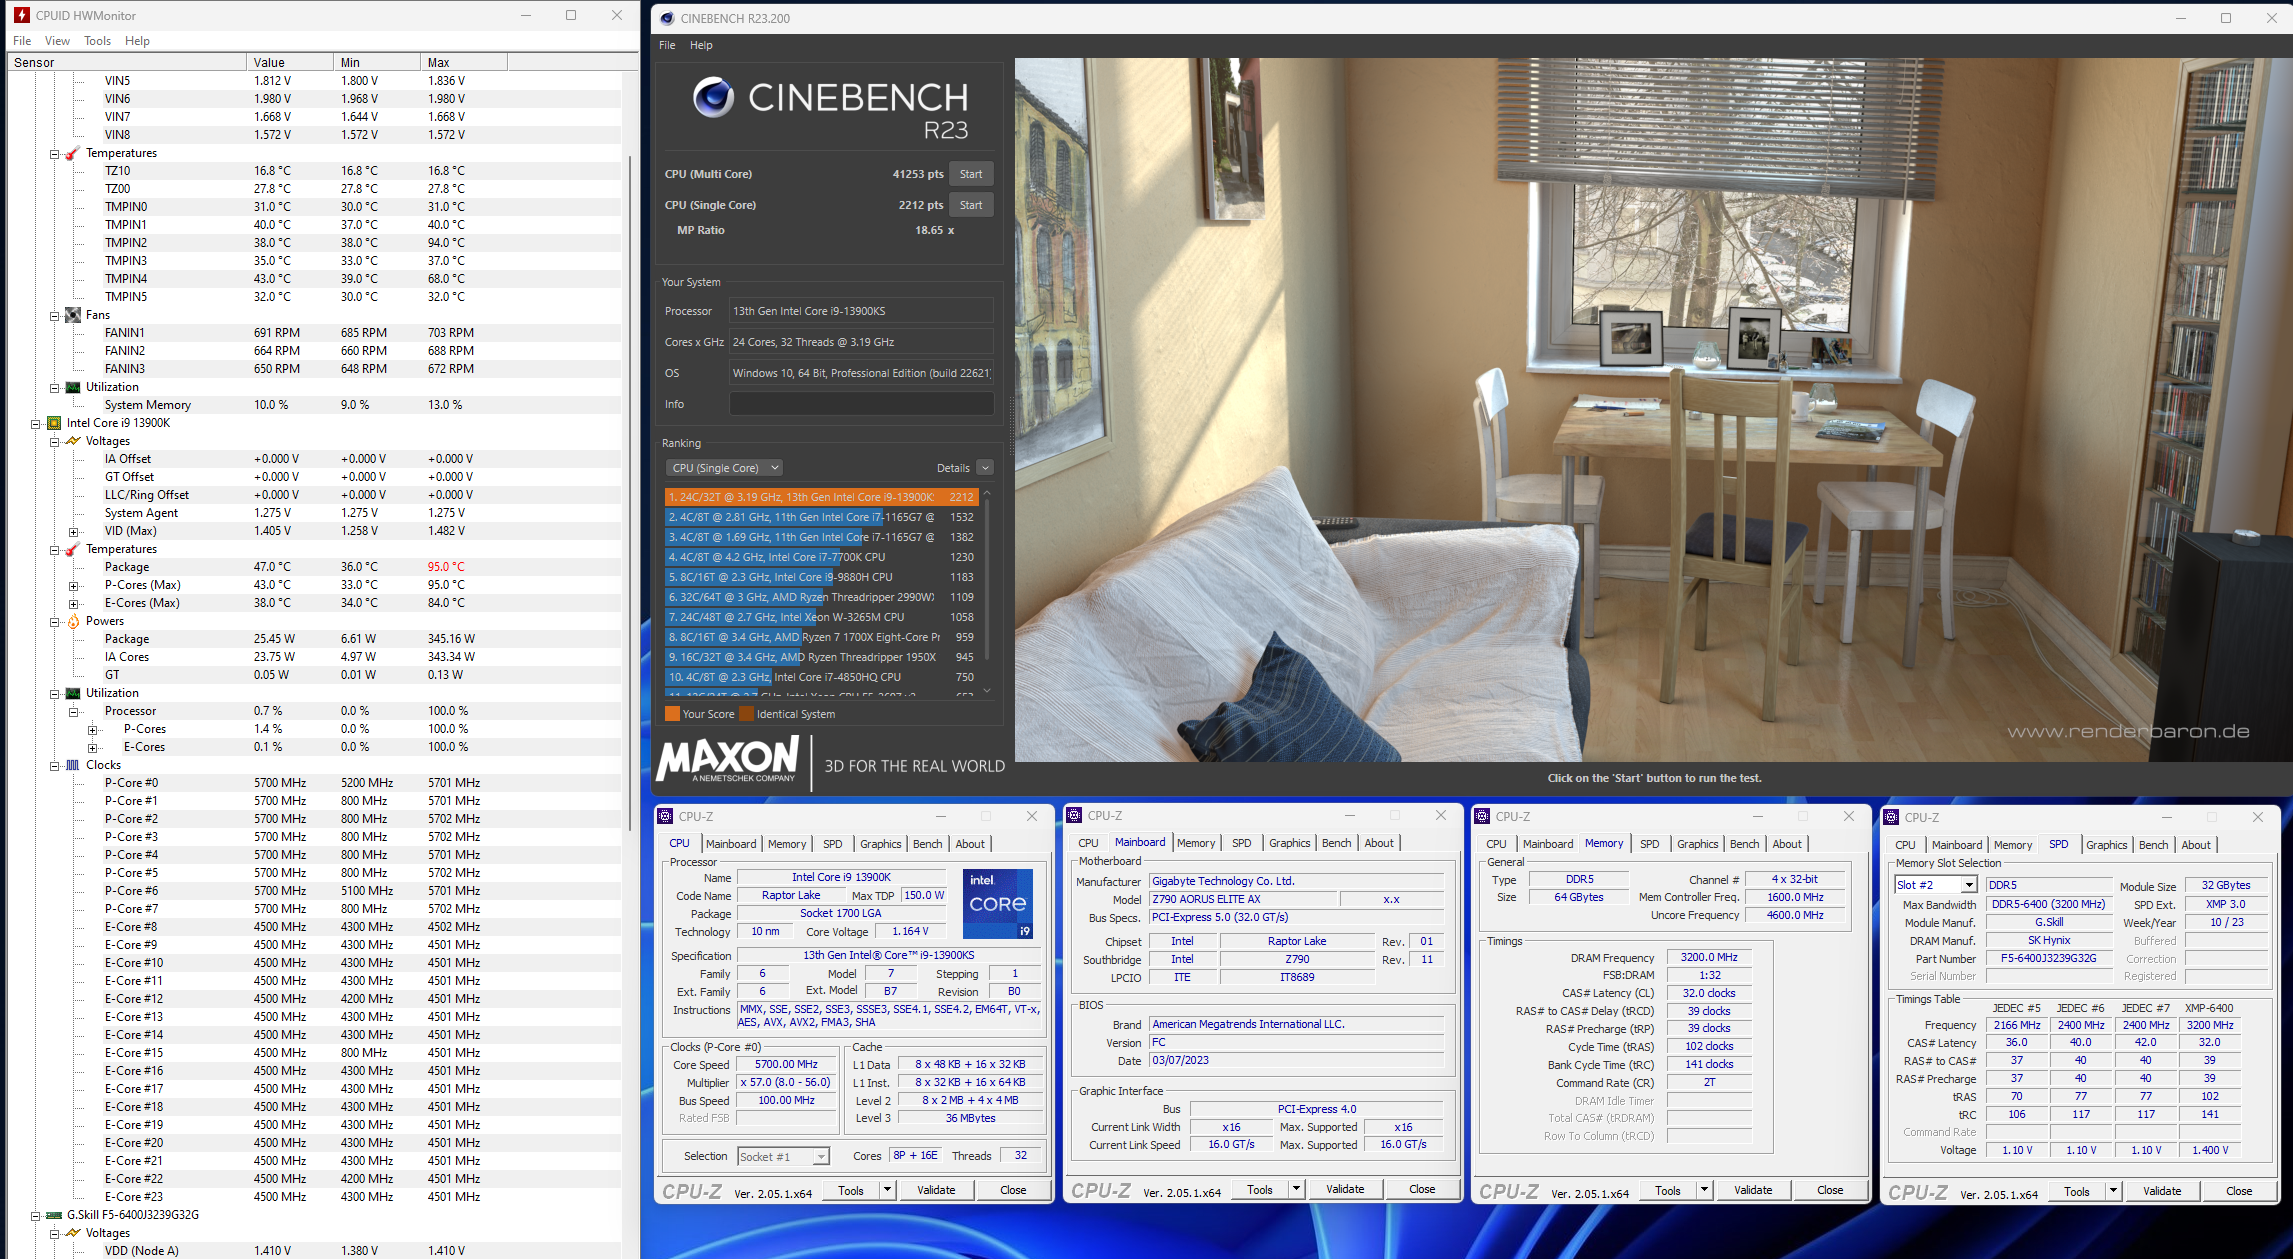Image resolution: width=2293 pixels, height=1259 pixels.
Task: Click the Cinebench sphere logo
Action: pos(713,98)
